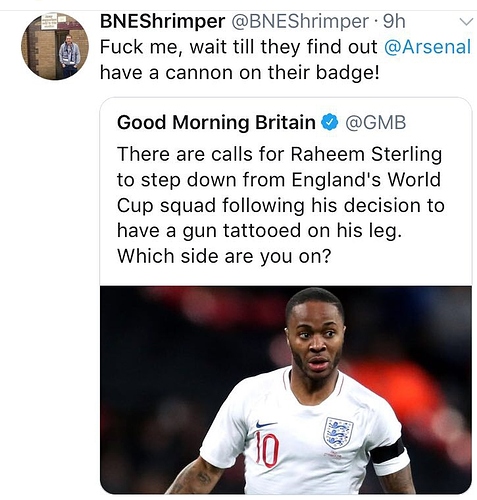
Task: Click the blue verified badge icon
Action: [x=330, y=122]
